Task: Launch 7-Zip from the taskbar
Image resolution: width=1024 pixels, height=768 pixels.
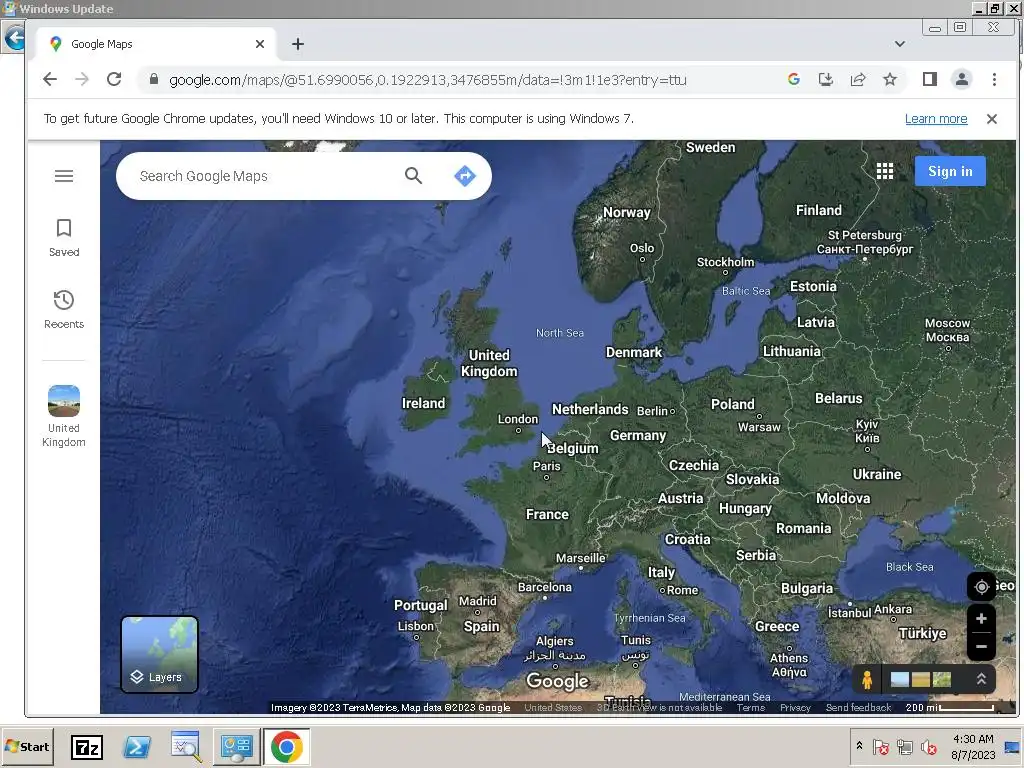Action: tap(87, 747)
